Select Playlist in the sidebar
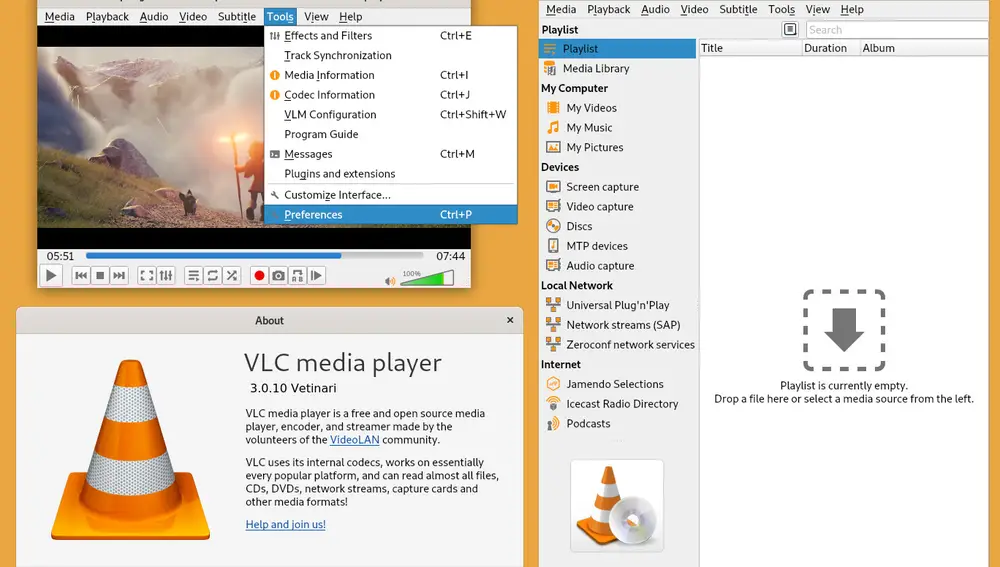Screen dimensions: 1000x567 (x=617, y=48)
